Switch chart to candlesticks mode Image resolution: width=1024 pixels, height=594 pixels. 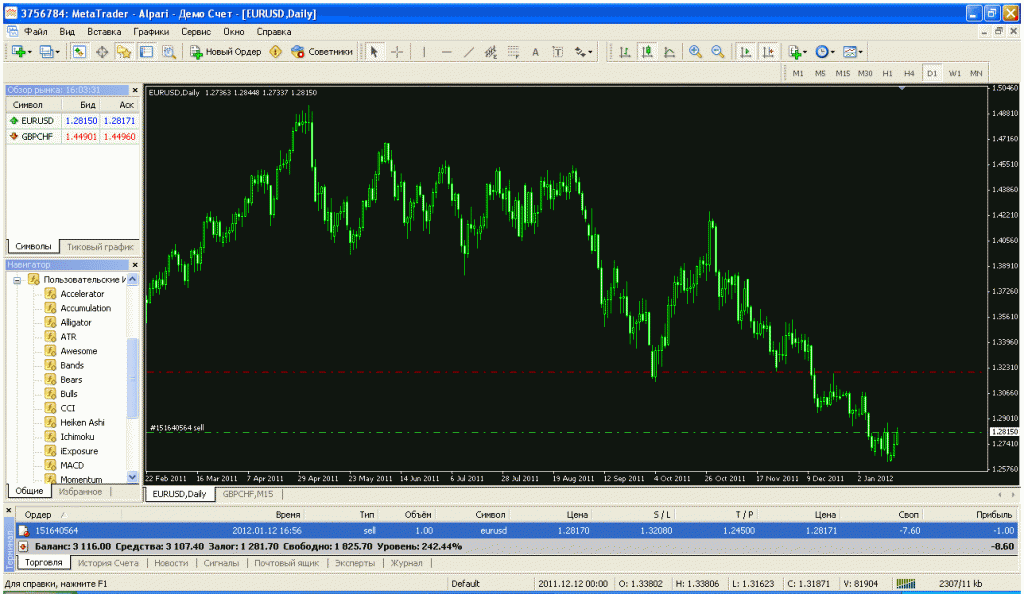coord(646,51)
